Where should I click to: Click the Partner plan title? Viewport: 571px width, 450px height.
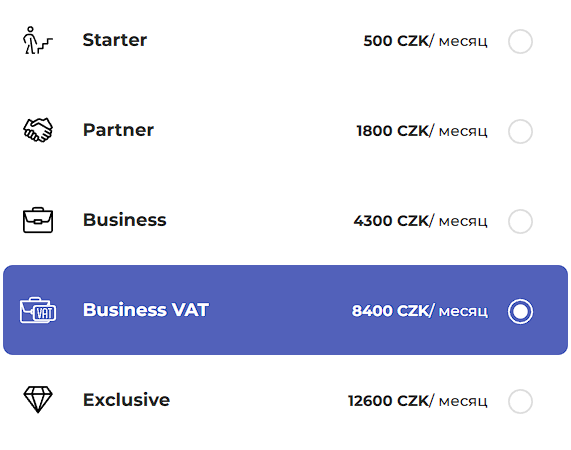coord(118,130)
